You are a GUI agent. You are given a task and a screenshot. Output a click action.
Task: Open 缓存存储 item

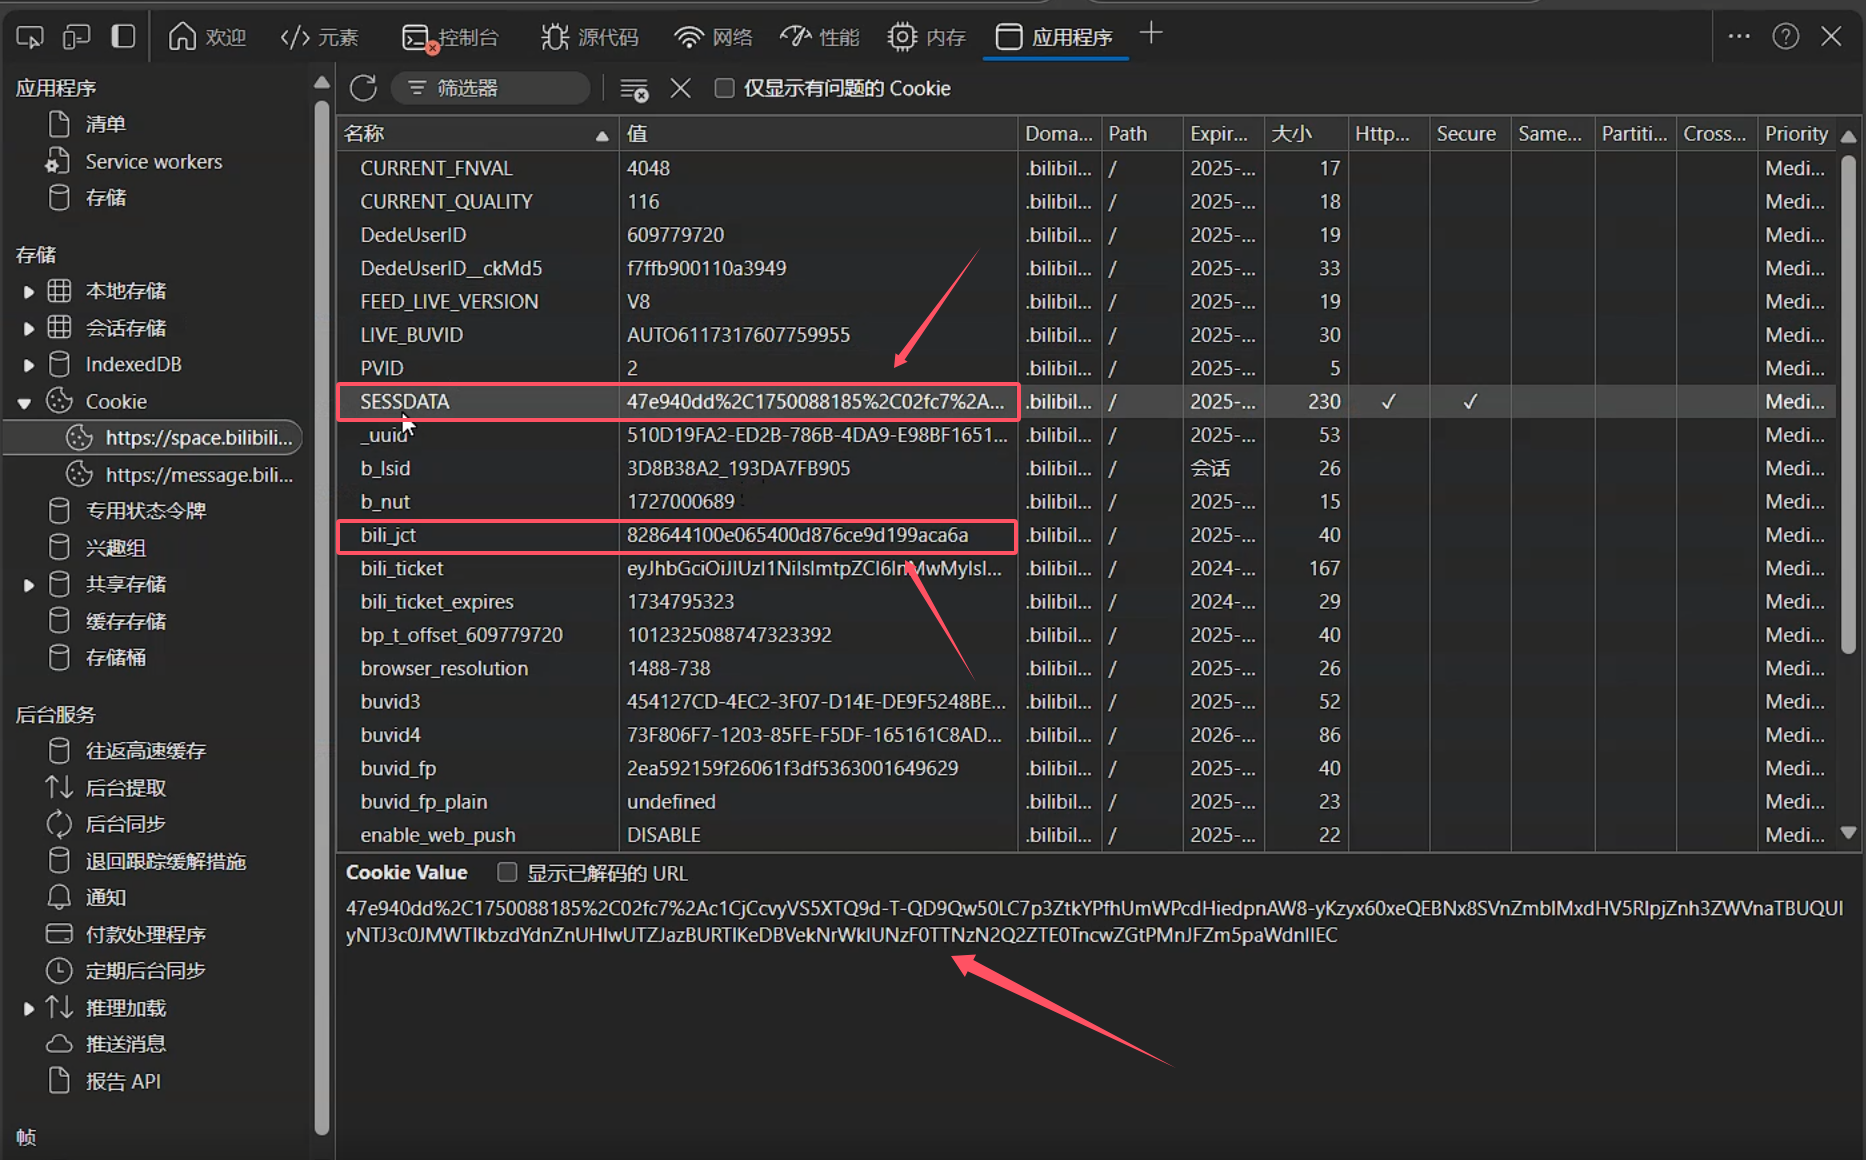tap(125, 621)
